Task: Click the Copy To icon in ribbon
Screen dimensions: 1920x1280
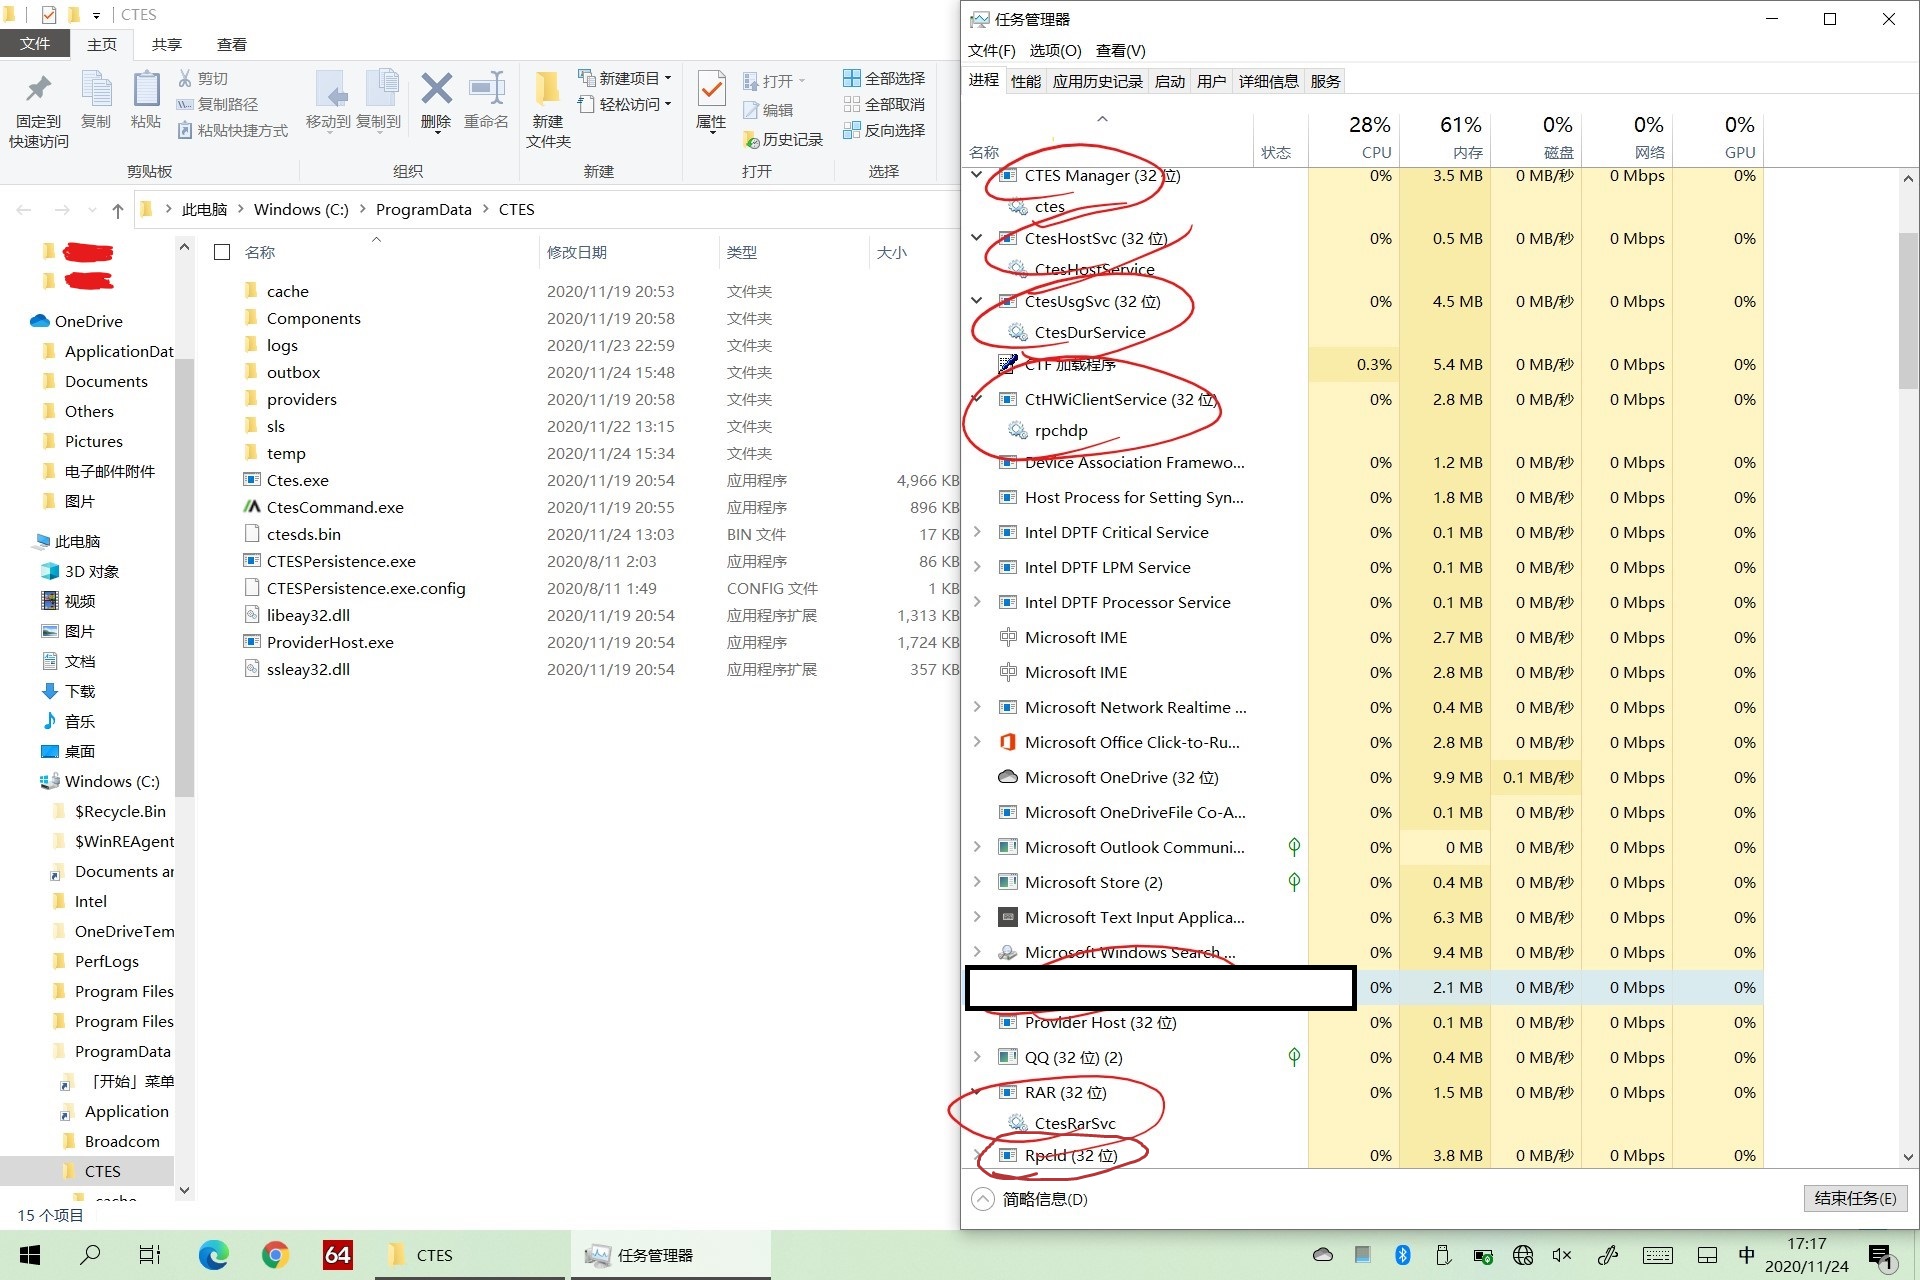Action: click(x=381, y=89)
